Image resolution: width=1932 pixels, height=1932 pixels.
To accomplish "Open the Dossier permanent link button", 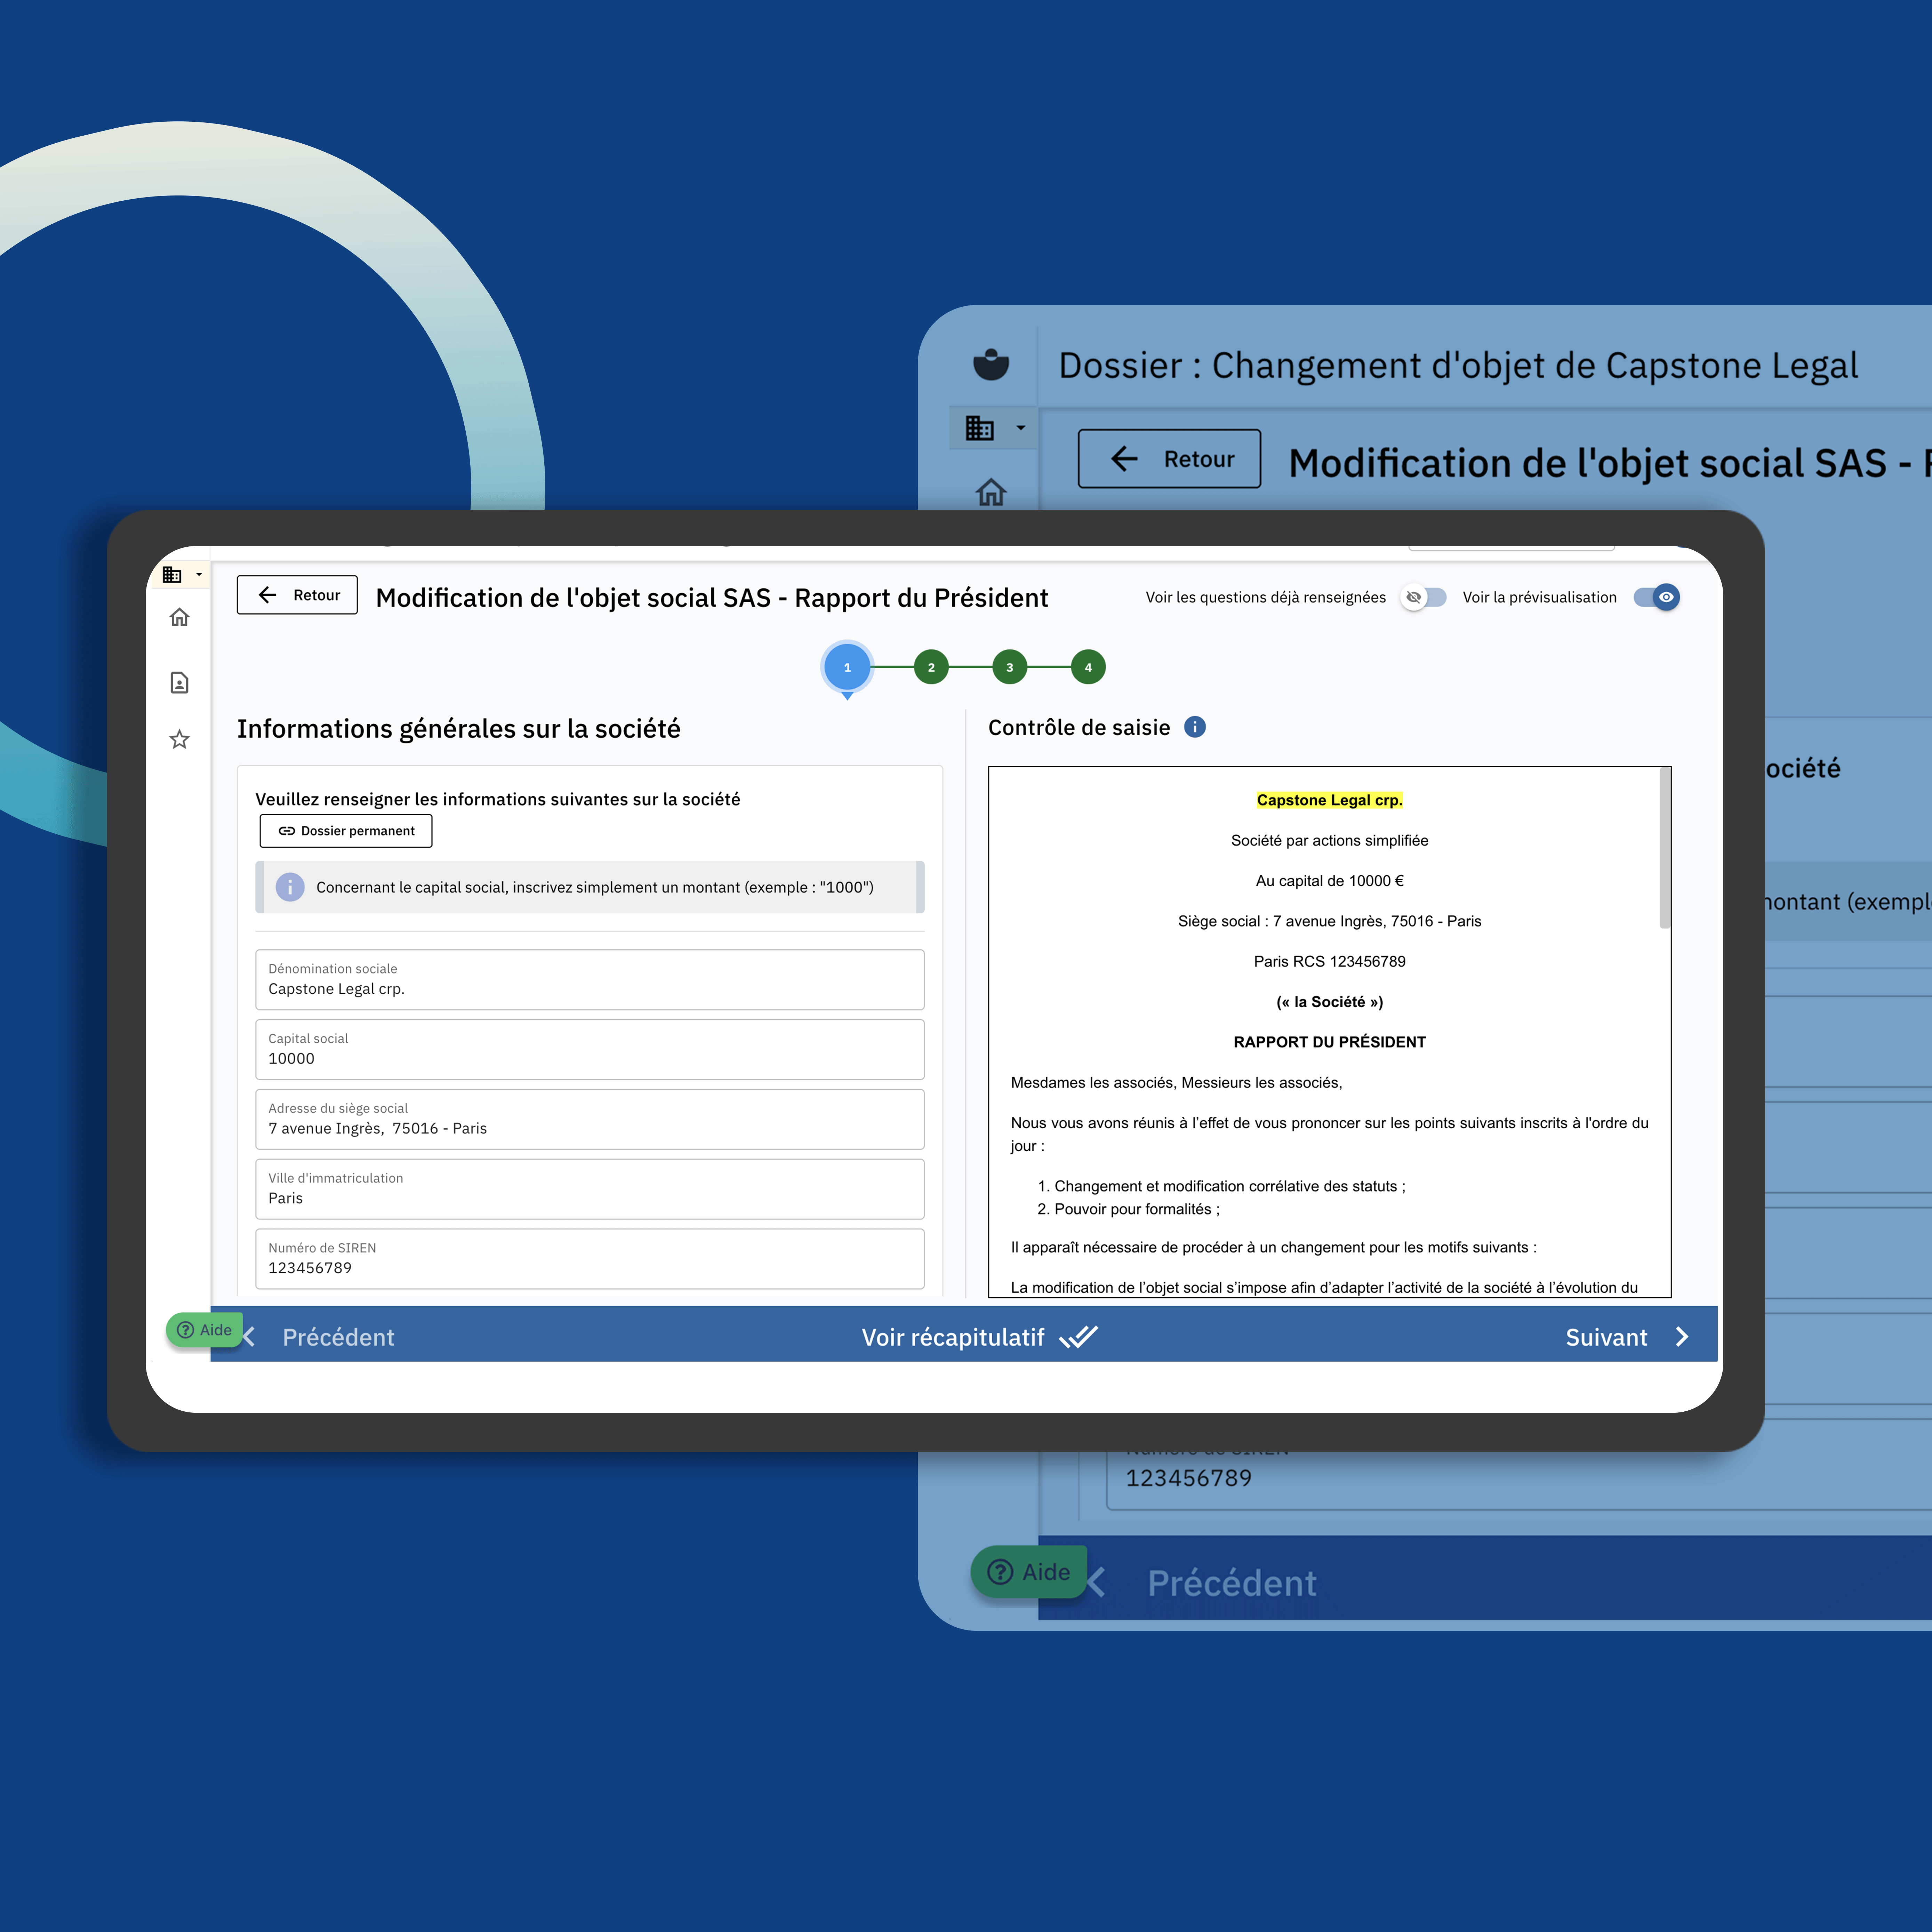I will pos(346,831).
